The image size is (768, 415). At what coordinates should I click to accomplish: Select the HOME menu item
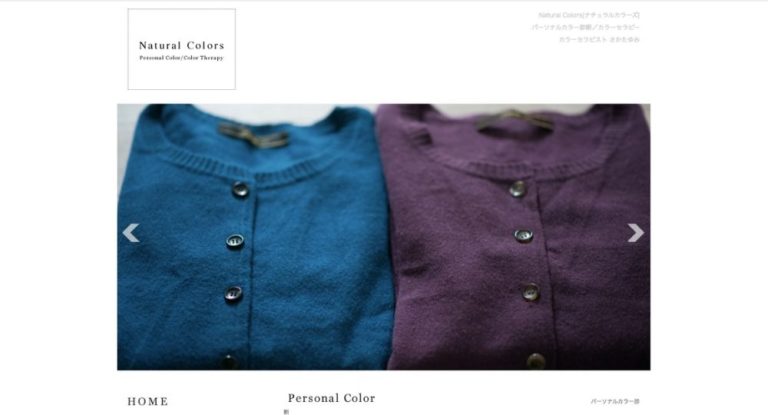pyautogui.click(x=148, y=401)
